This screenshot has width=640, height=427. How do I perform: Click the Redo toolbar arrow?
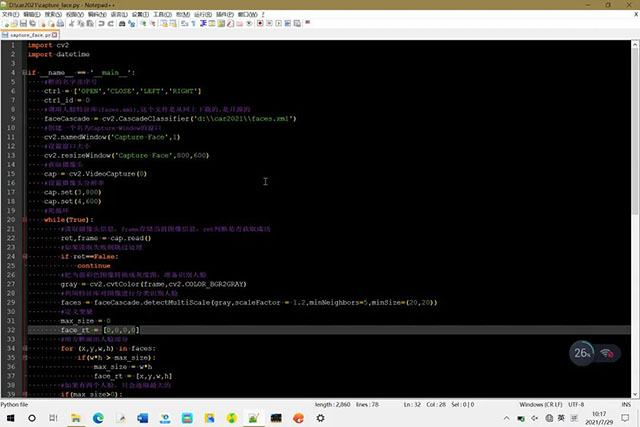tap(110, 24)
